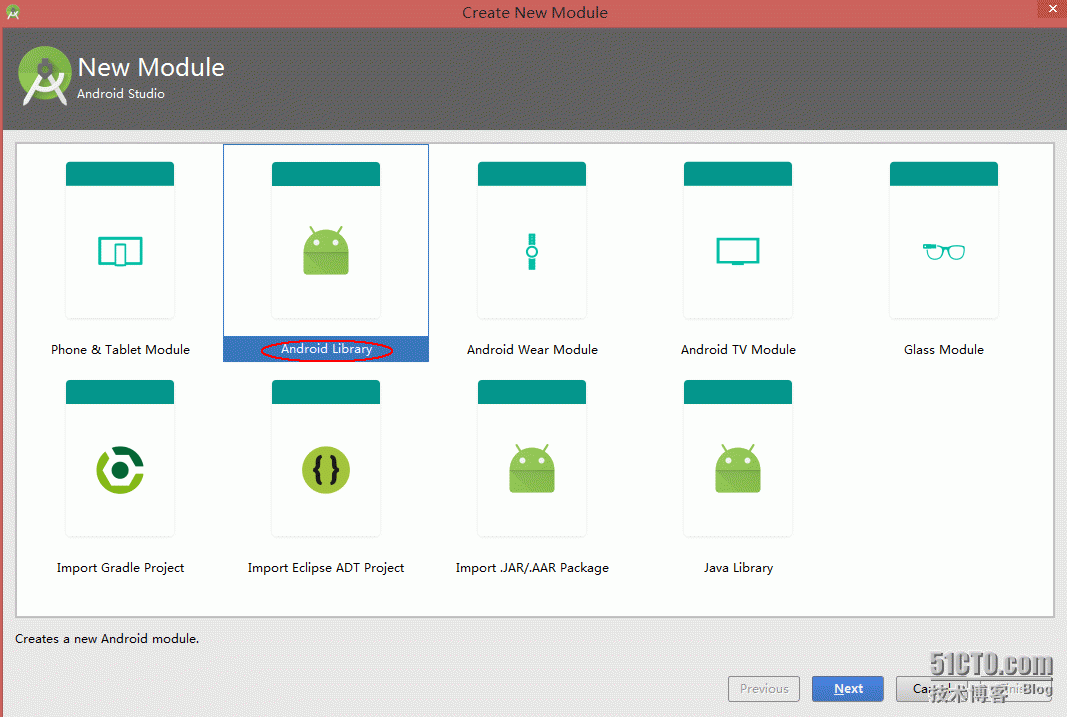Select the Java Library robot icon
Screen dimensions: 1067x717
click(738, 469)
